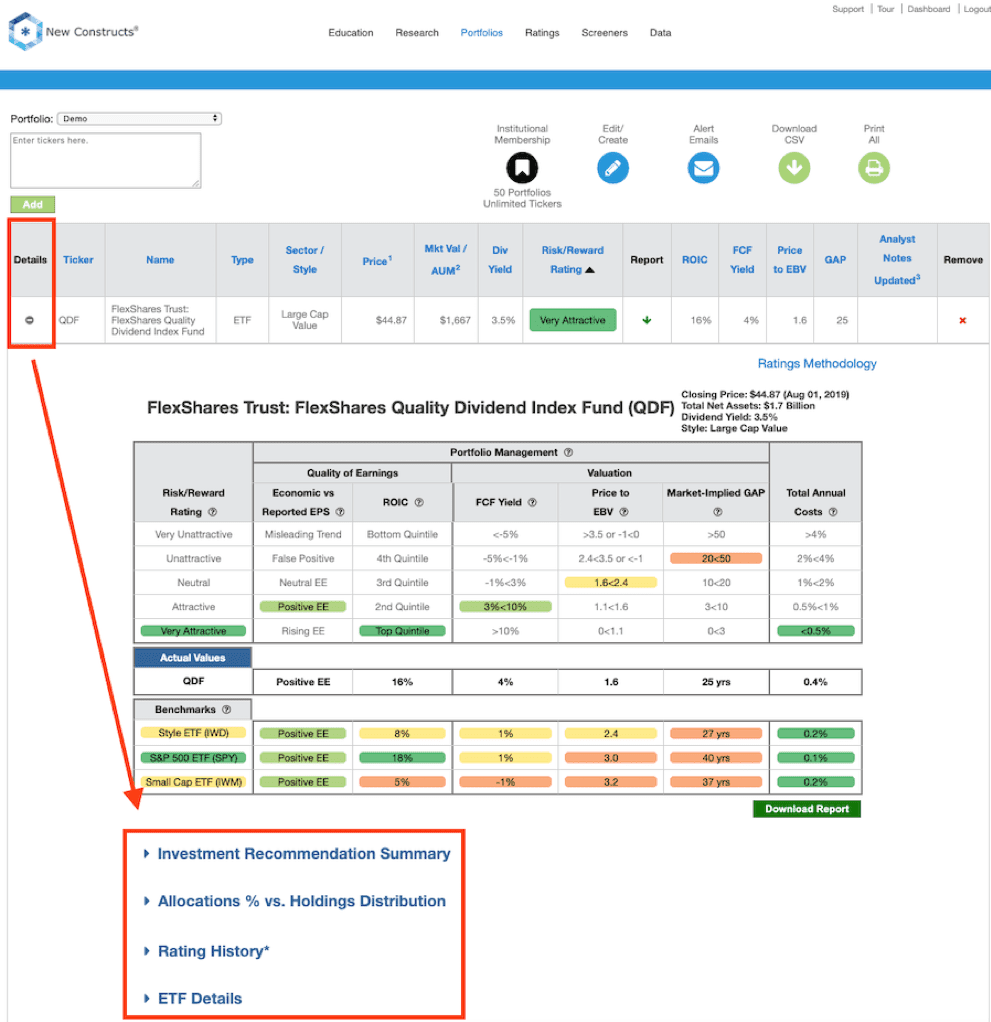Sort by Analyst Notes Updated header
991x1022 pixels.
coord(897,259)
